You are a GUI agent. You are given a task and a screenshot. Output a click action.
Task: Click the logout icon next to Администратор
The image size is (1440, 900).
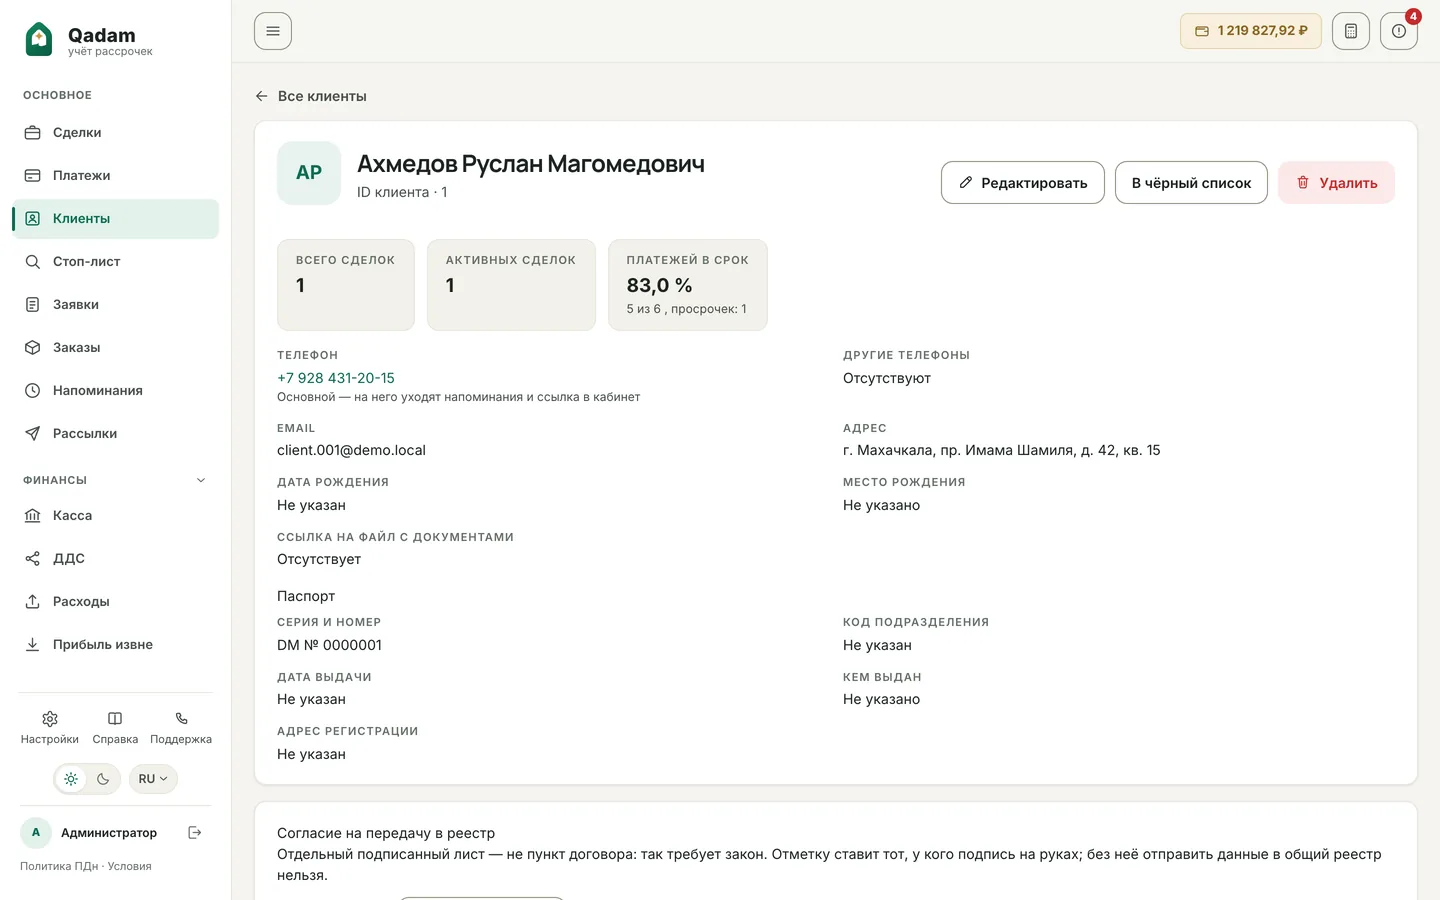click(195, 832)
